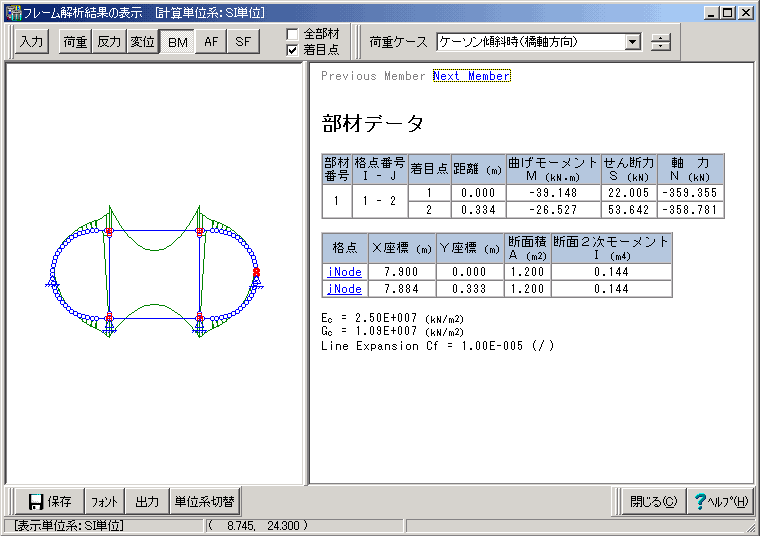Click the shear force value 22.005

[x=629, y=193]
